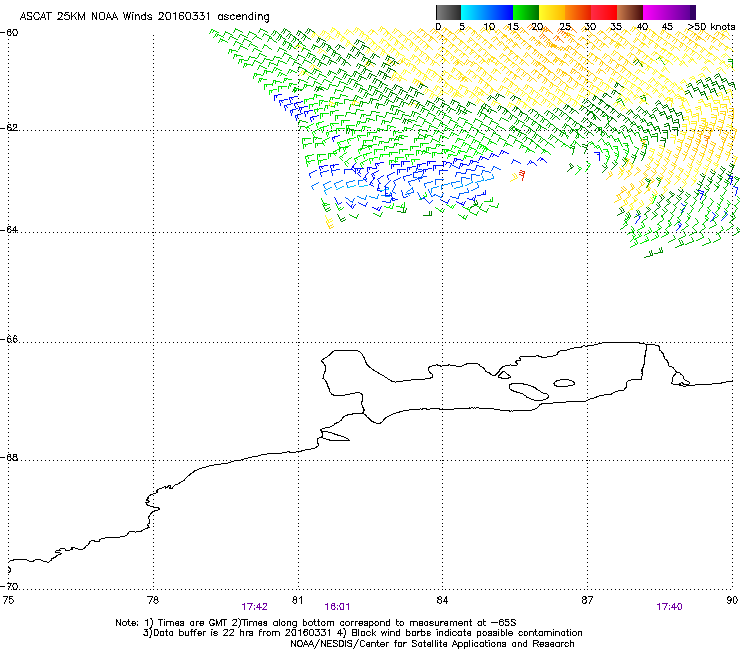
Task: Click the longitude label '90'
Action: (x=732, y=600)
